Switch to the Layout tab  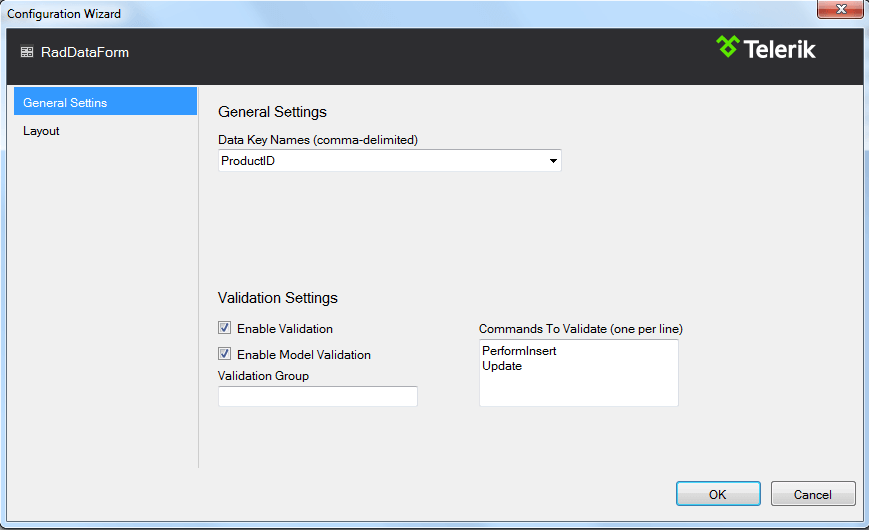pyautogui.click(x=41, y=131)
